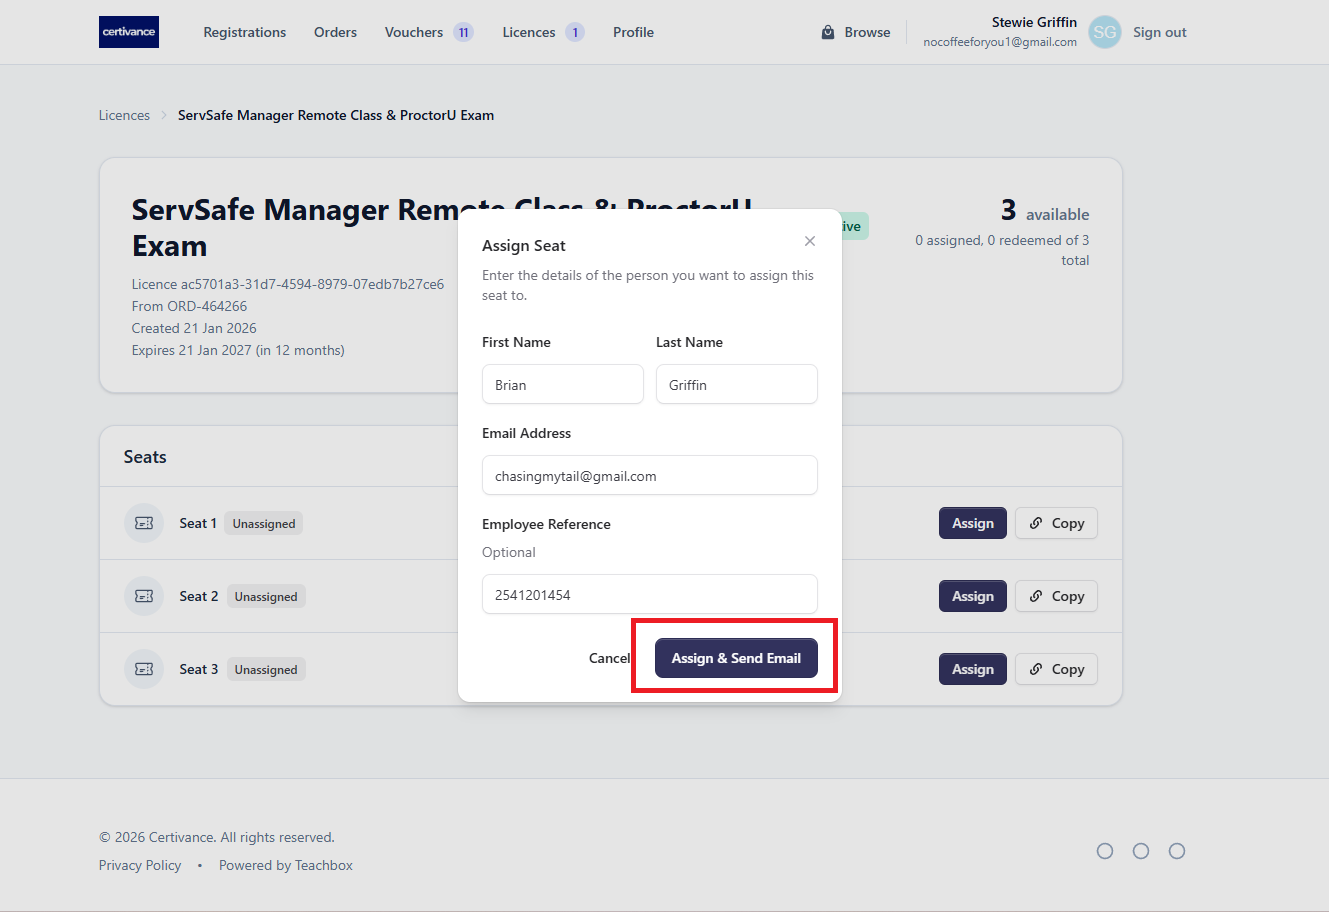This screenshot has width=1329, height=912.
Task: Focus the First Name field
Action: pos(563,384)
